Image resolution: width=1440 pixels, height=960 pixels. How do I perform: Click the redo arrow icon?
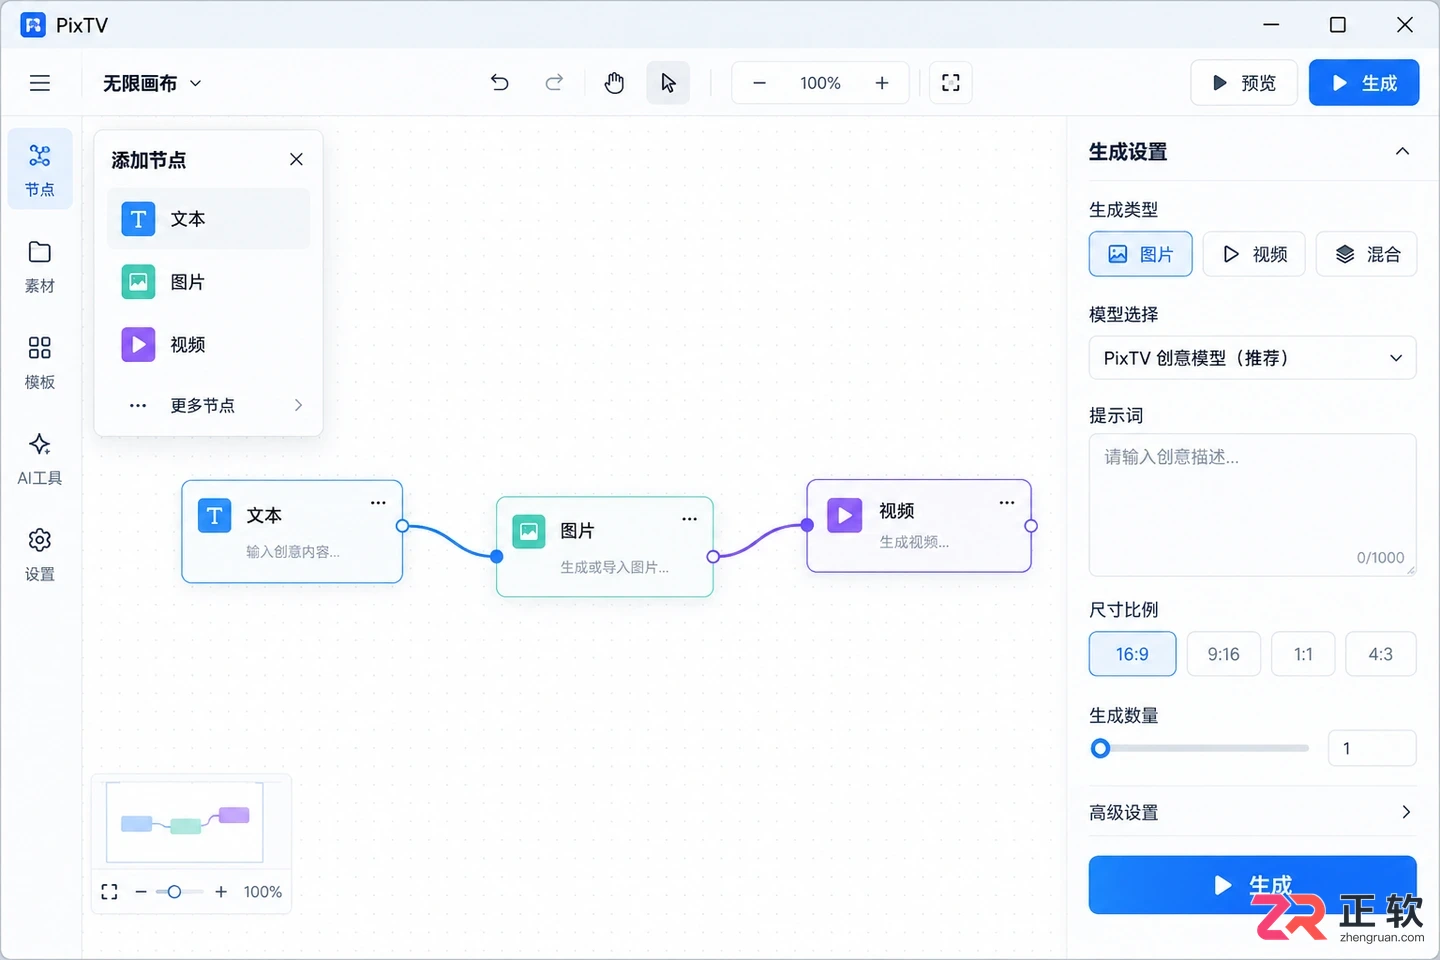[554, 83]
